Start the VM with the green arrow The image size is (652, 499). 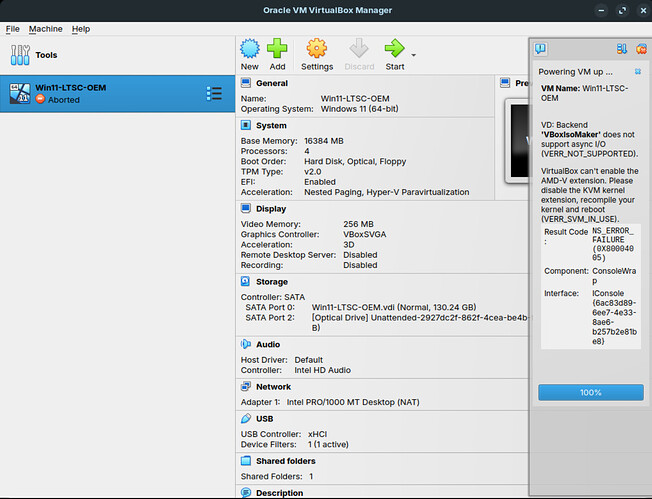(x=394, y=48)
